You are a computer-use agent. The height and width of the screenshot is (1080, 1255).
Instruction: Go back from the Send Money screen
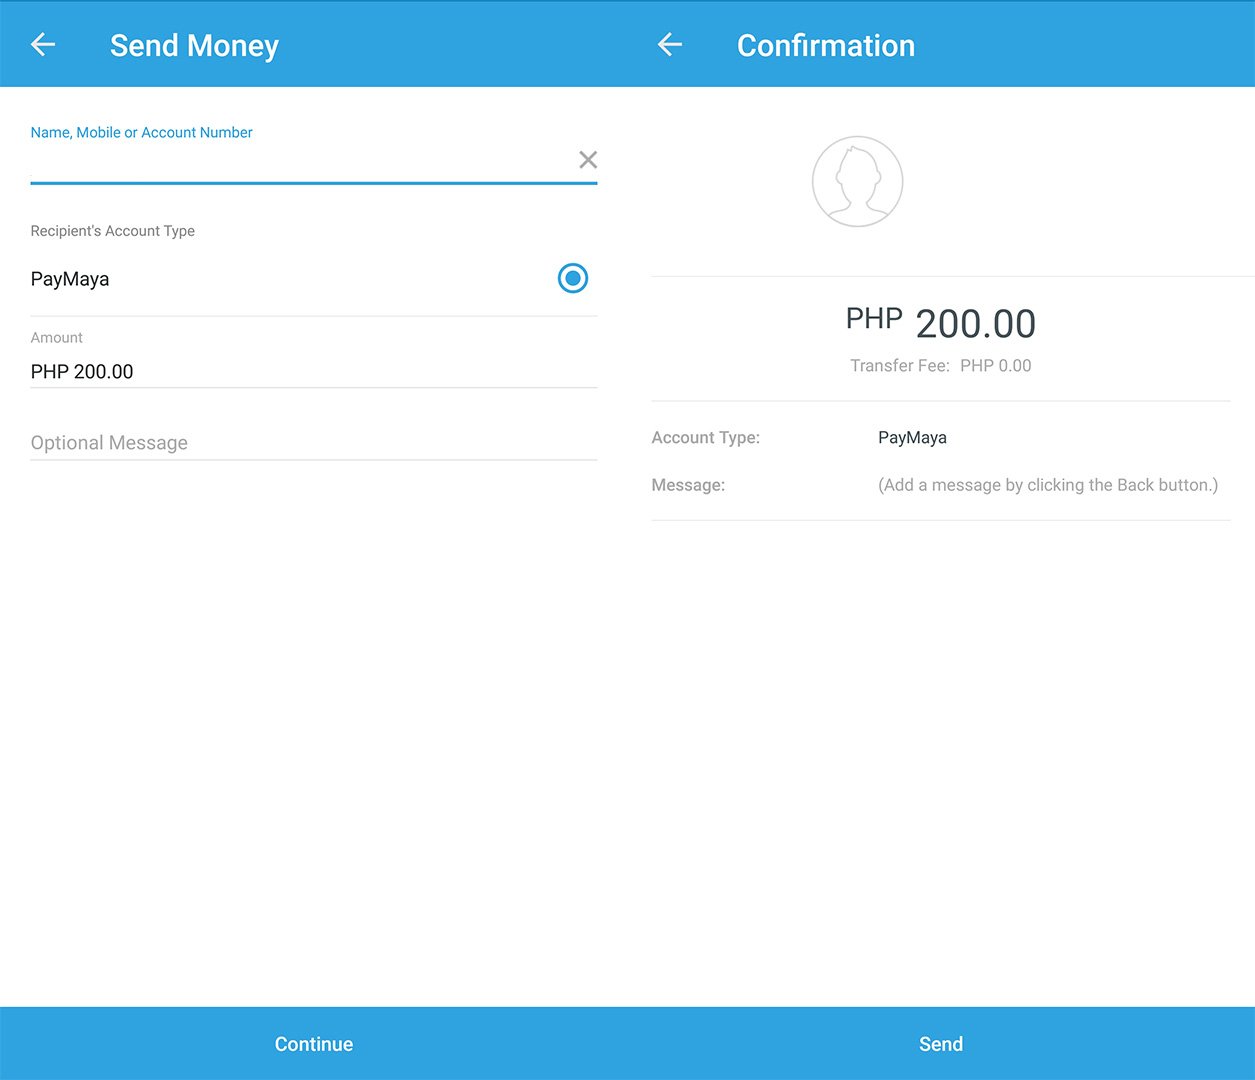point(43,44)
